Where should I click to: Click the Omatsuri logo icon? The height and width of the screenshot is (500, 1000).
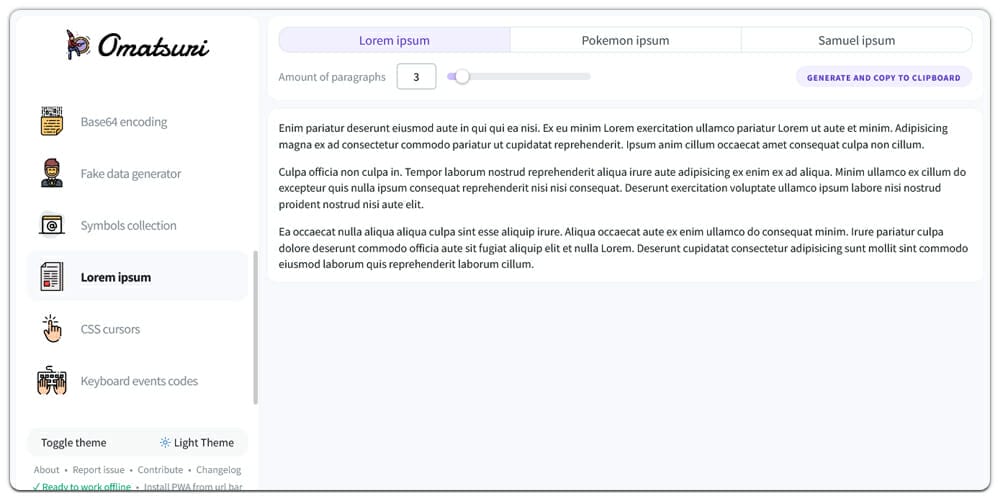pyautogui.click(x=78, y=44)
